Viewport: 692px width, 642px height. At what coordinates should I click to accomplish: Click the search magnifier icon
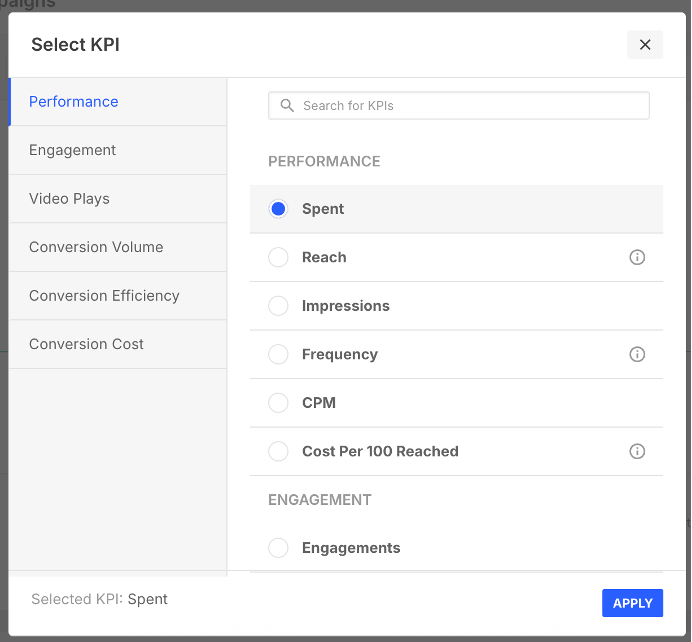point(287,105)
